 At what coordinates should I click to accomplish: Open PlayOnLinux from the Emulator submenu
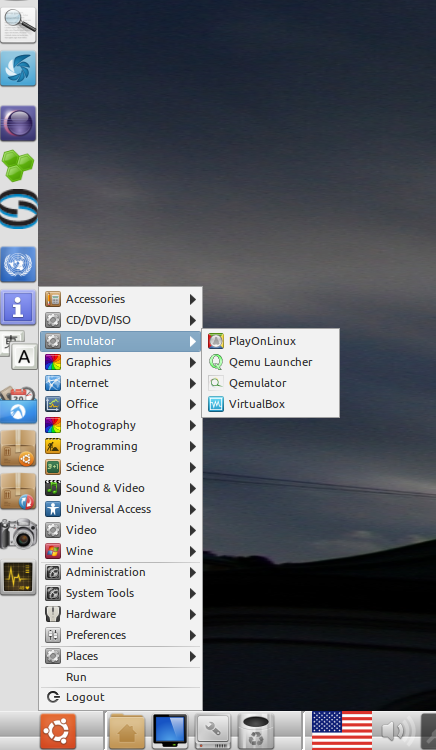pyautogui.click(x=271, y=341)
